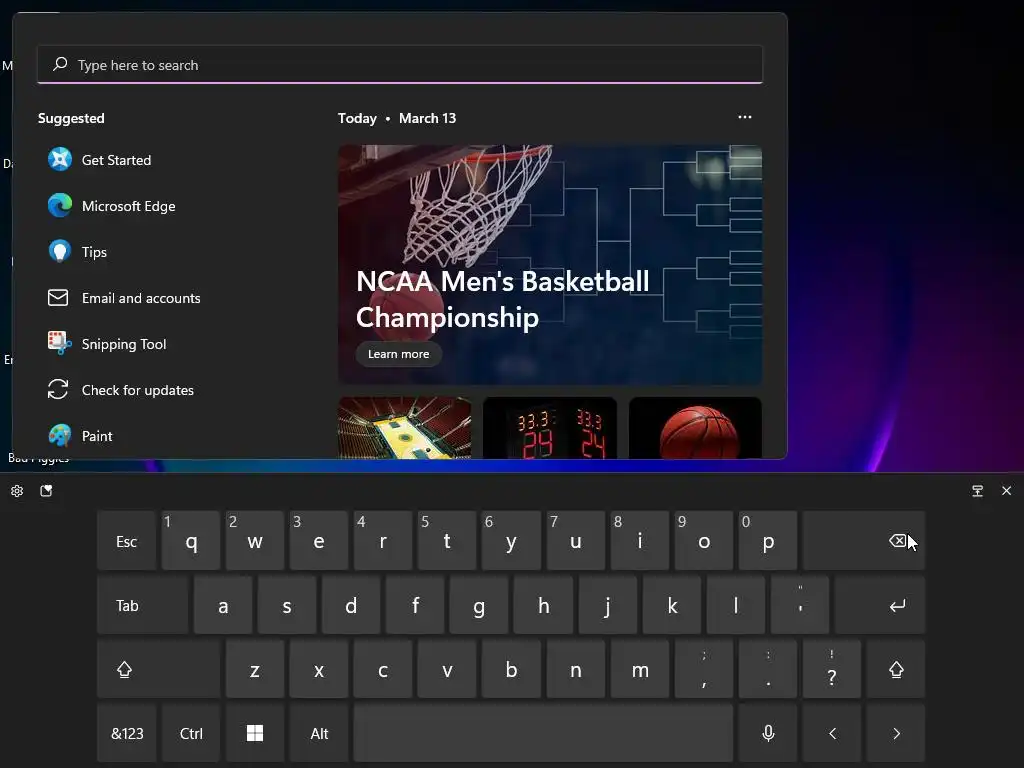Click in Type here to search field
This screenshot has height=768, width=1024.
click(x=400, y=64)
